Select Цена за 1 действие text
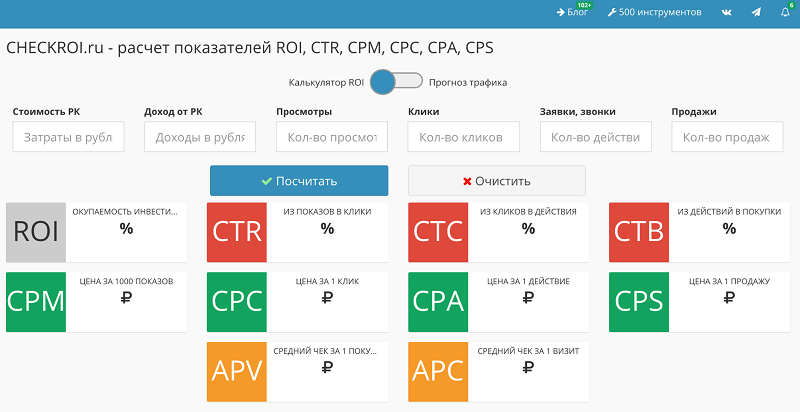 528,281
